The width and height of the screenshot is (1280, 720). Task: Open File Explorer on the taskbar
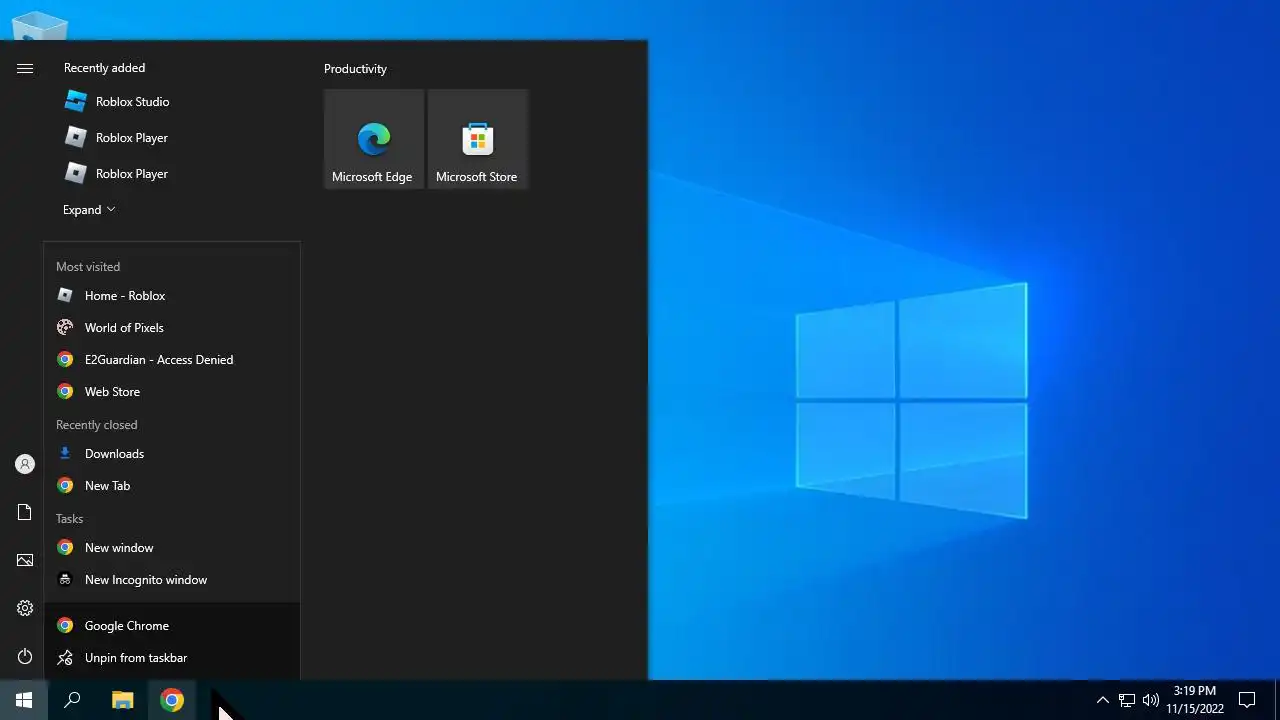click(x=122, y=700)
